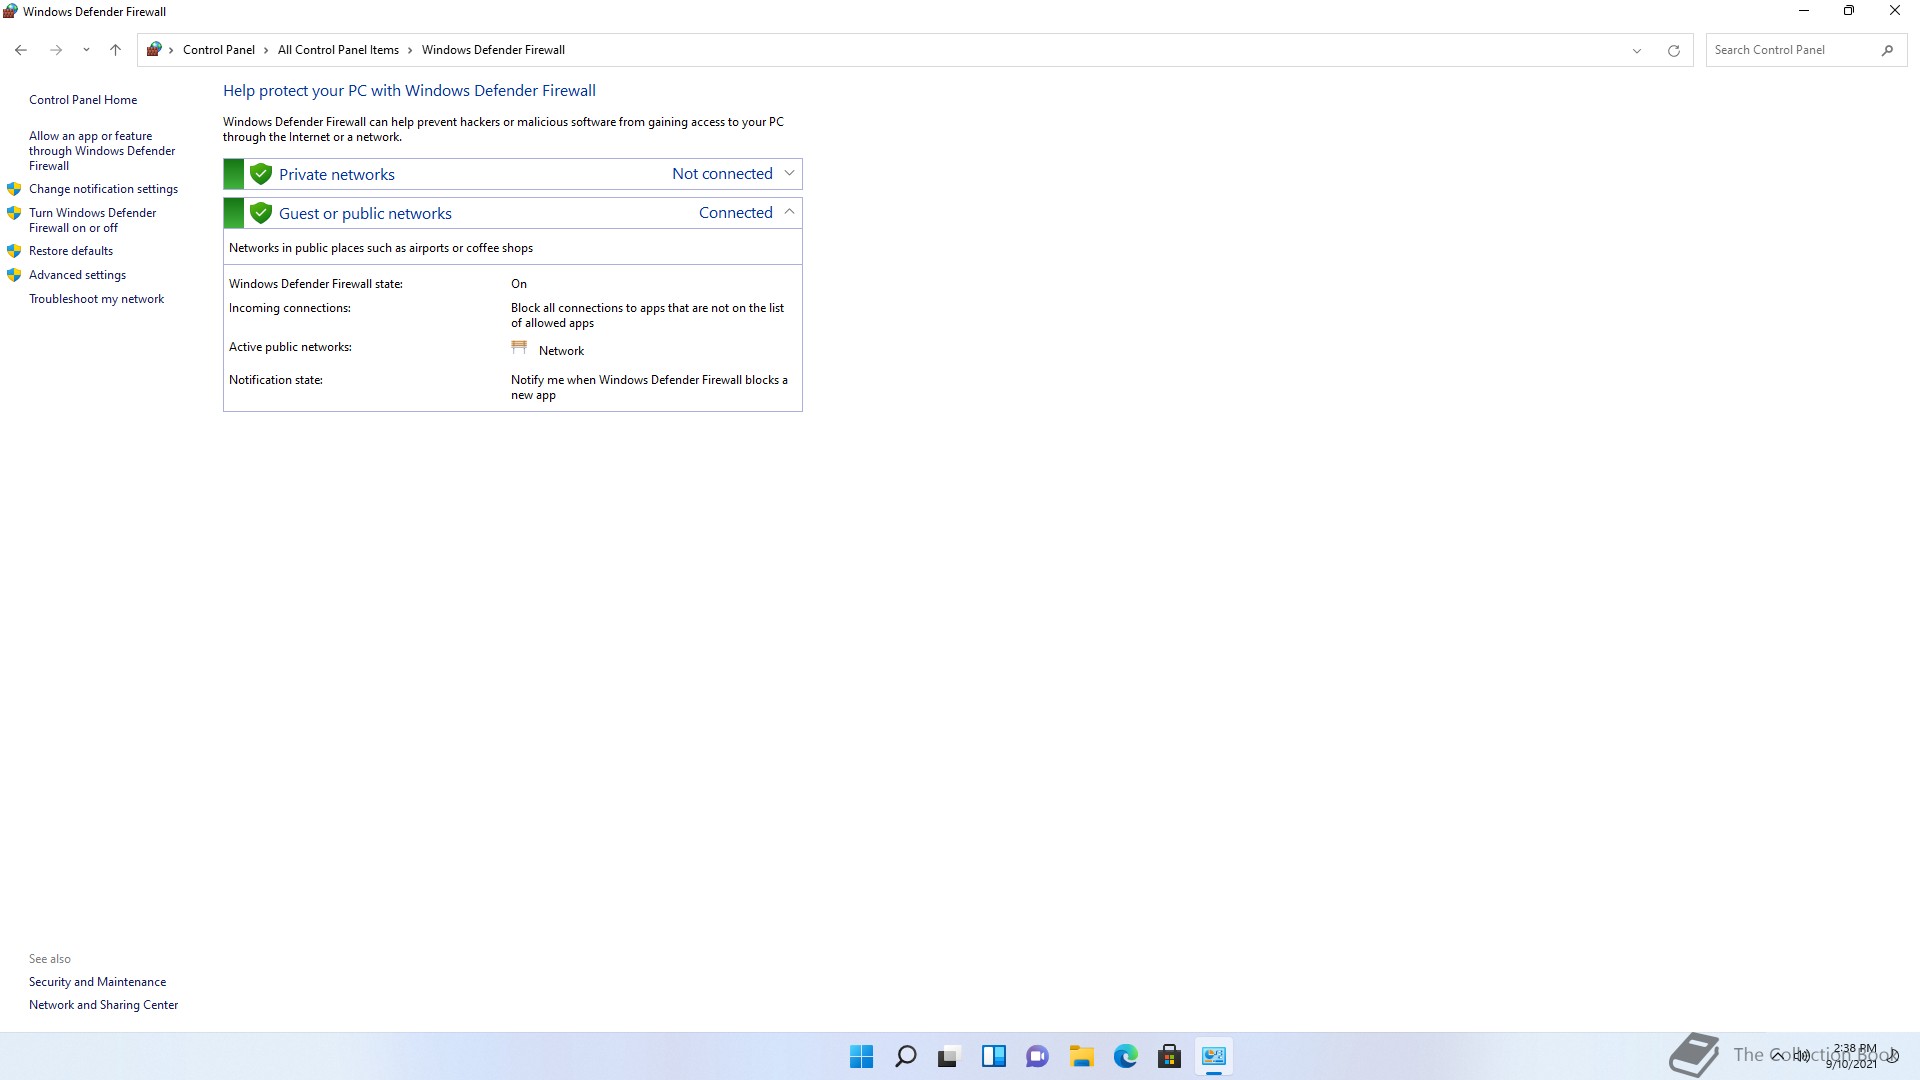
Task: Click the firewall icon in the title bar
Action: tap(10, 12)
